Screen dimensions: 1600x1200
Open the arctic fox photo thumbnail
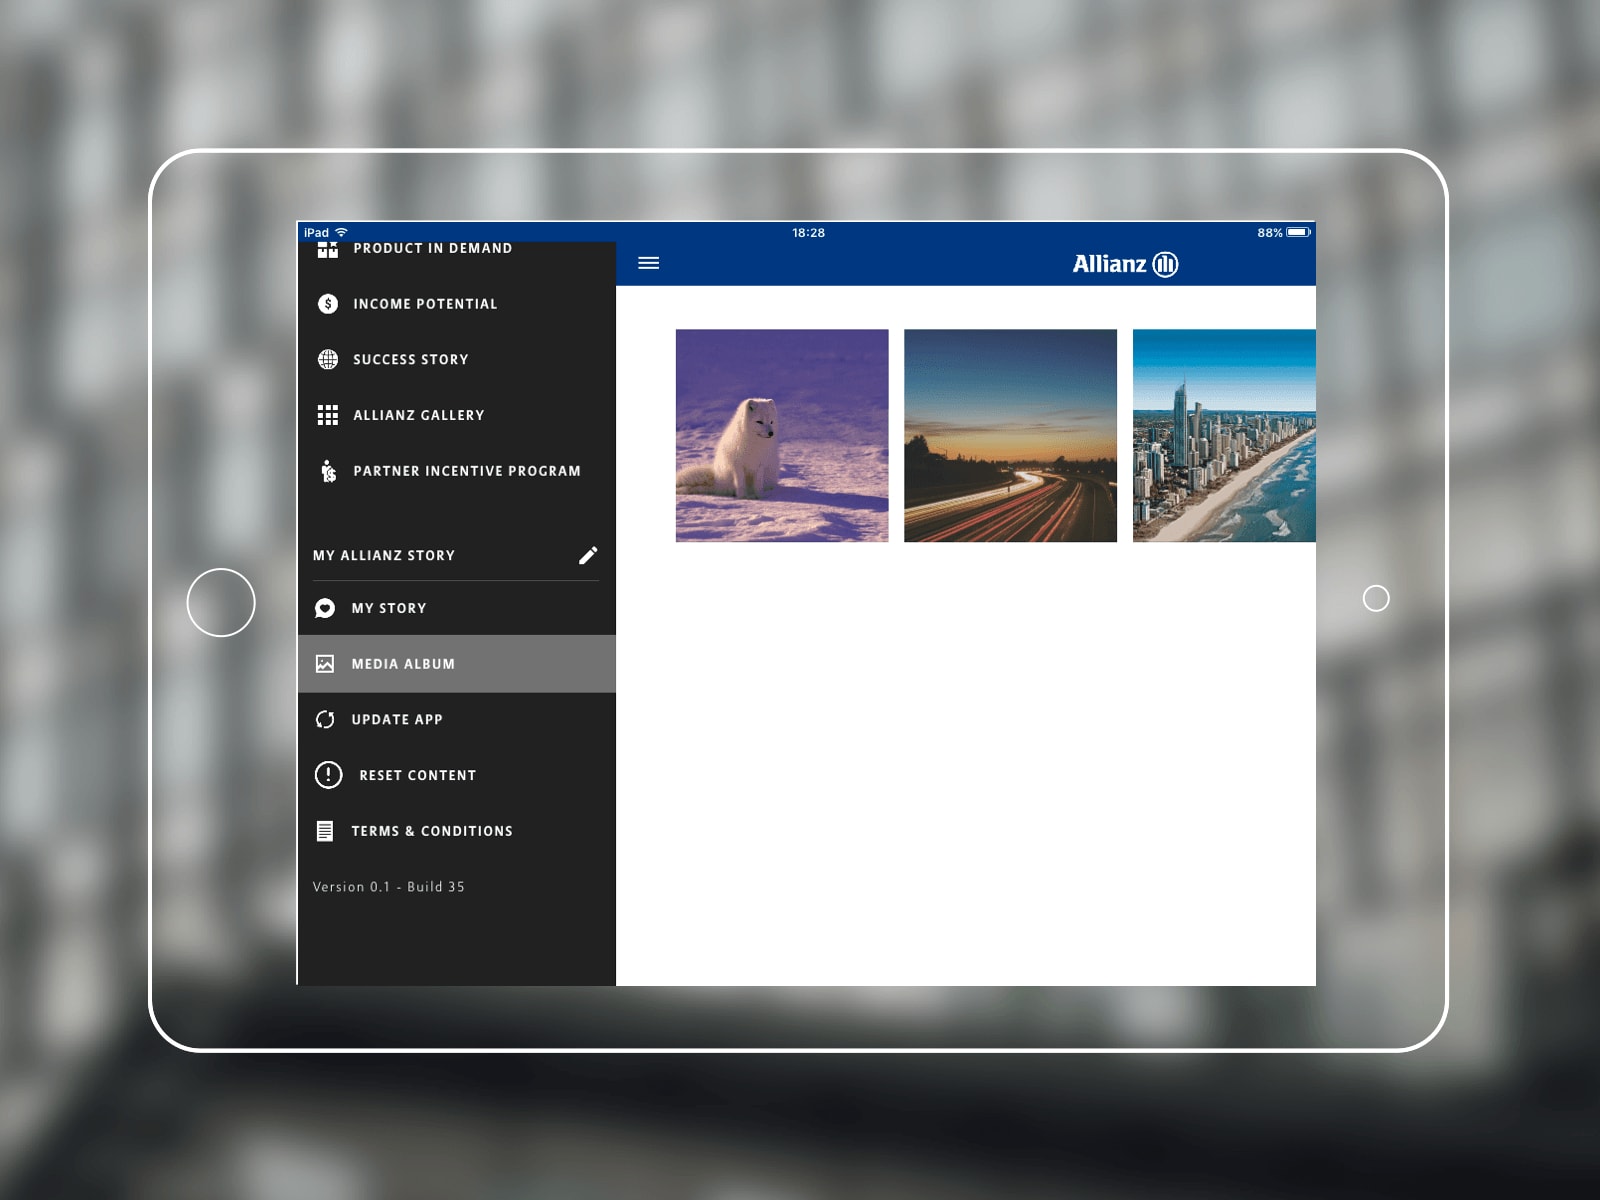(x=782, y=436)
